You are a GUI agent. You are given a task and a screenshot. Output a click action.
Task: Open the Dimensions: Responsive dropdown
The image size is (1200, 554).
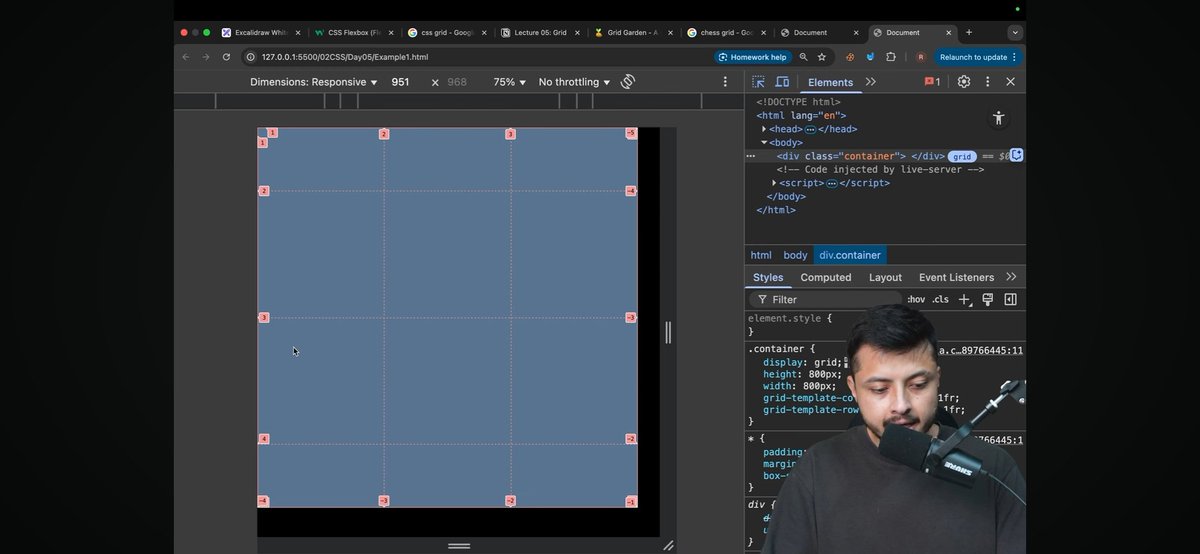(x=314, y=82)
